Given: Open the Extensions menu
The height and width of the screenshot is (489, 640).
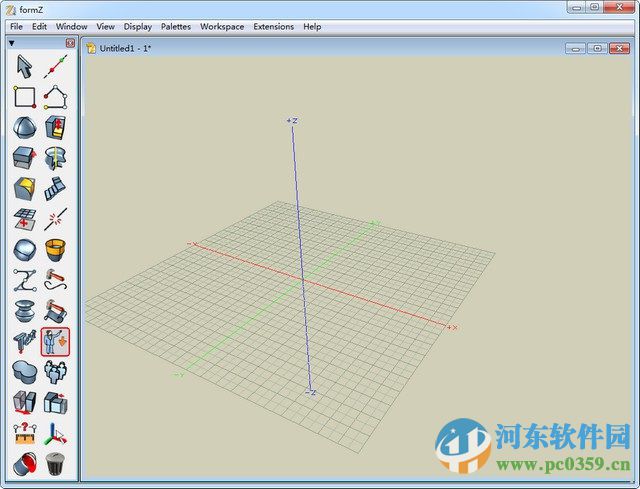Looking at the screenshot, I should pos(273,27).
